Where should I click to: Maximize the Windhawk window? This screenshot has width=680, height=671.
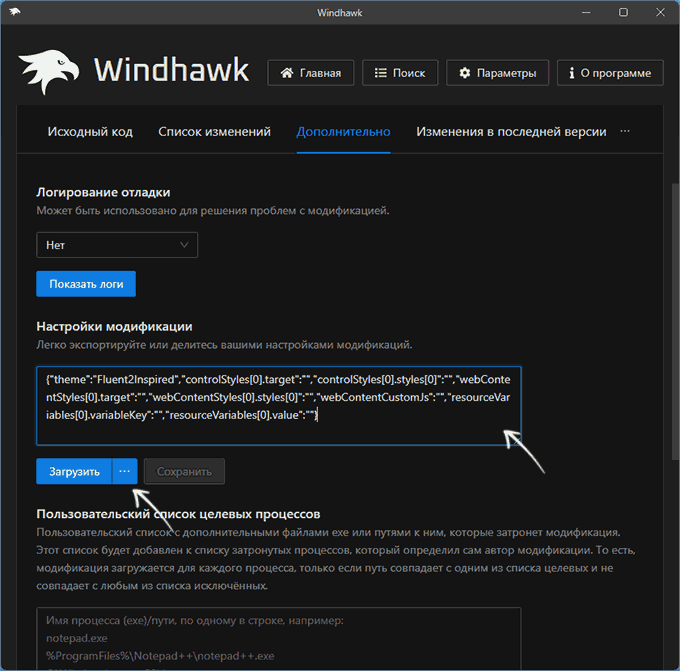[623, 12]
